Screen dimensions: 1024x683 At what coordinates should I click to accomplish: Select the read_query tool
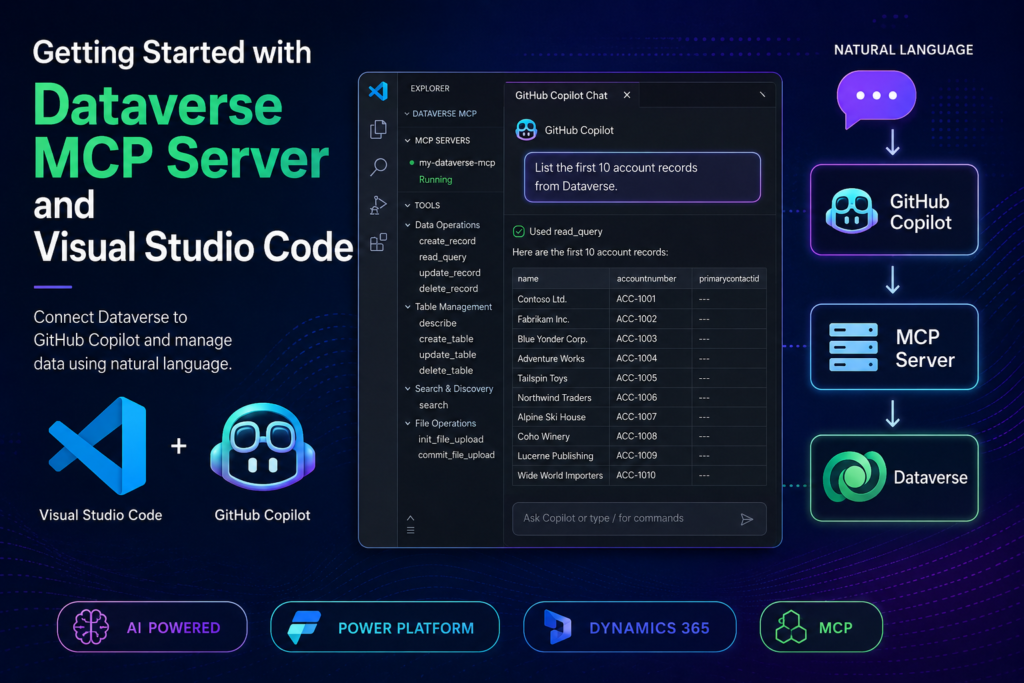[443, 257]
